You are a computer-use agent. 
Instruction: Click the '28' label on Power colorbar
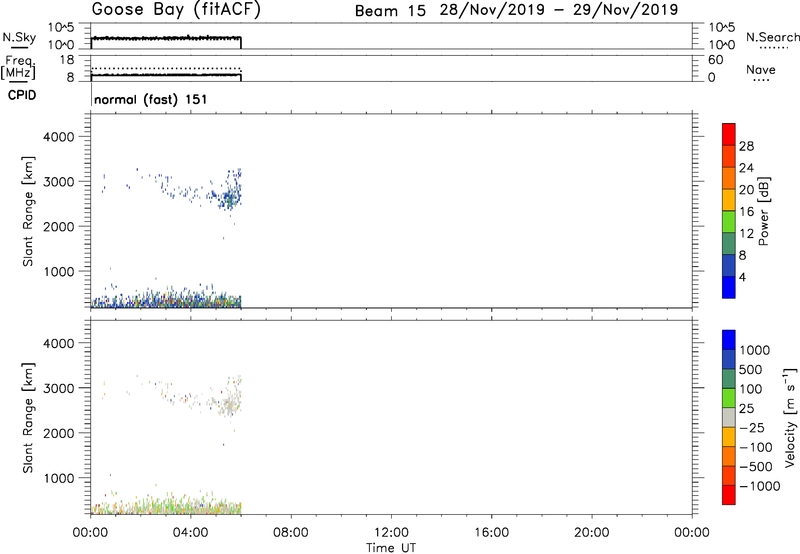point(746,146)
